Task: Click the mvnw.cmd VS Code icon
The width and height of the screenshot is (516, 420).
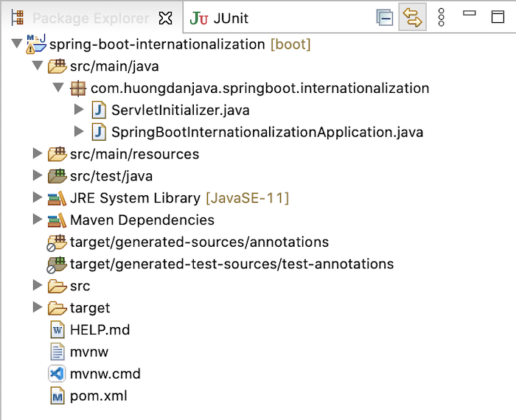Action: point(57,374)
